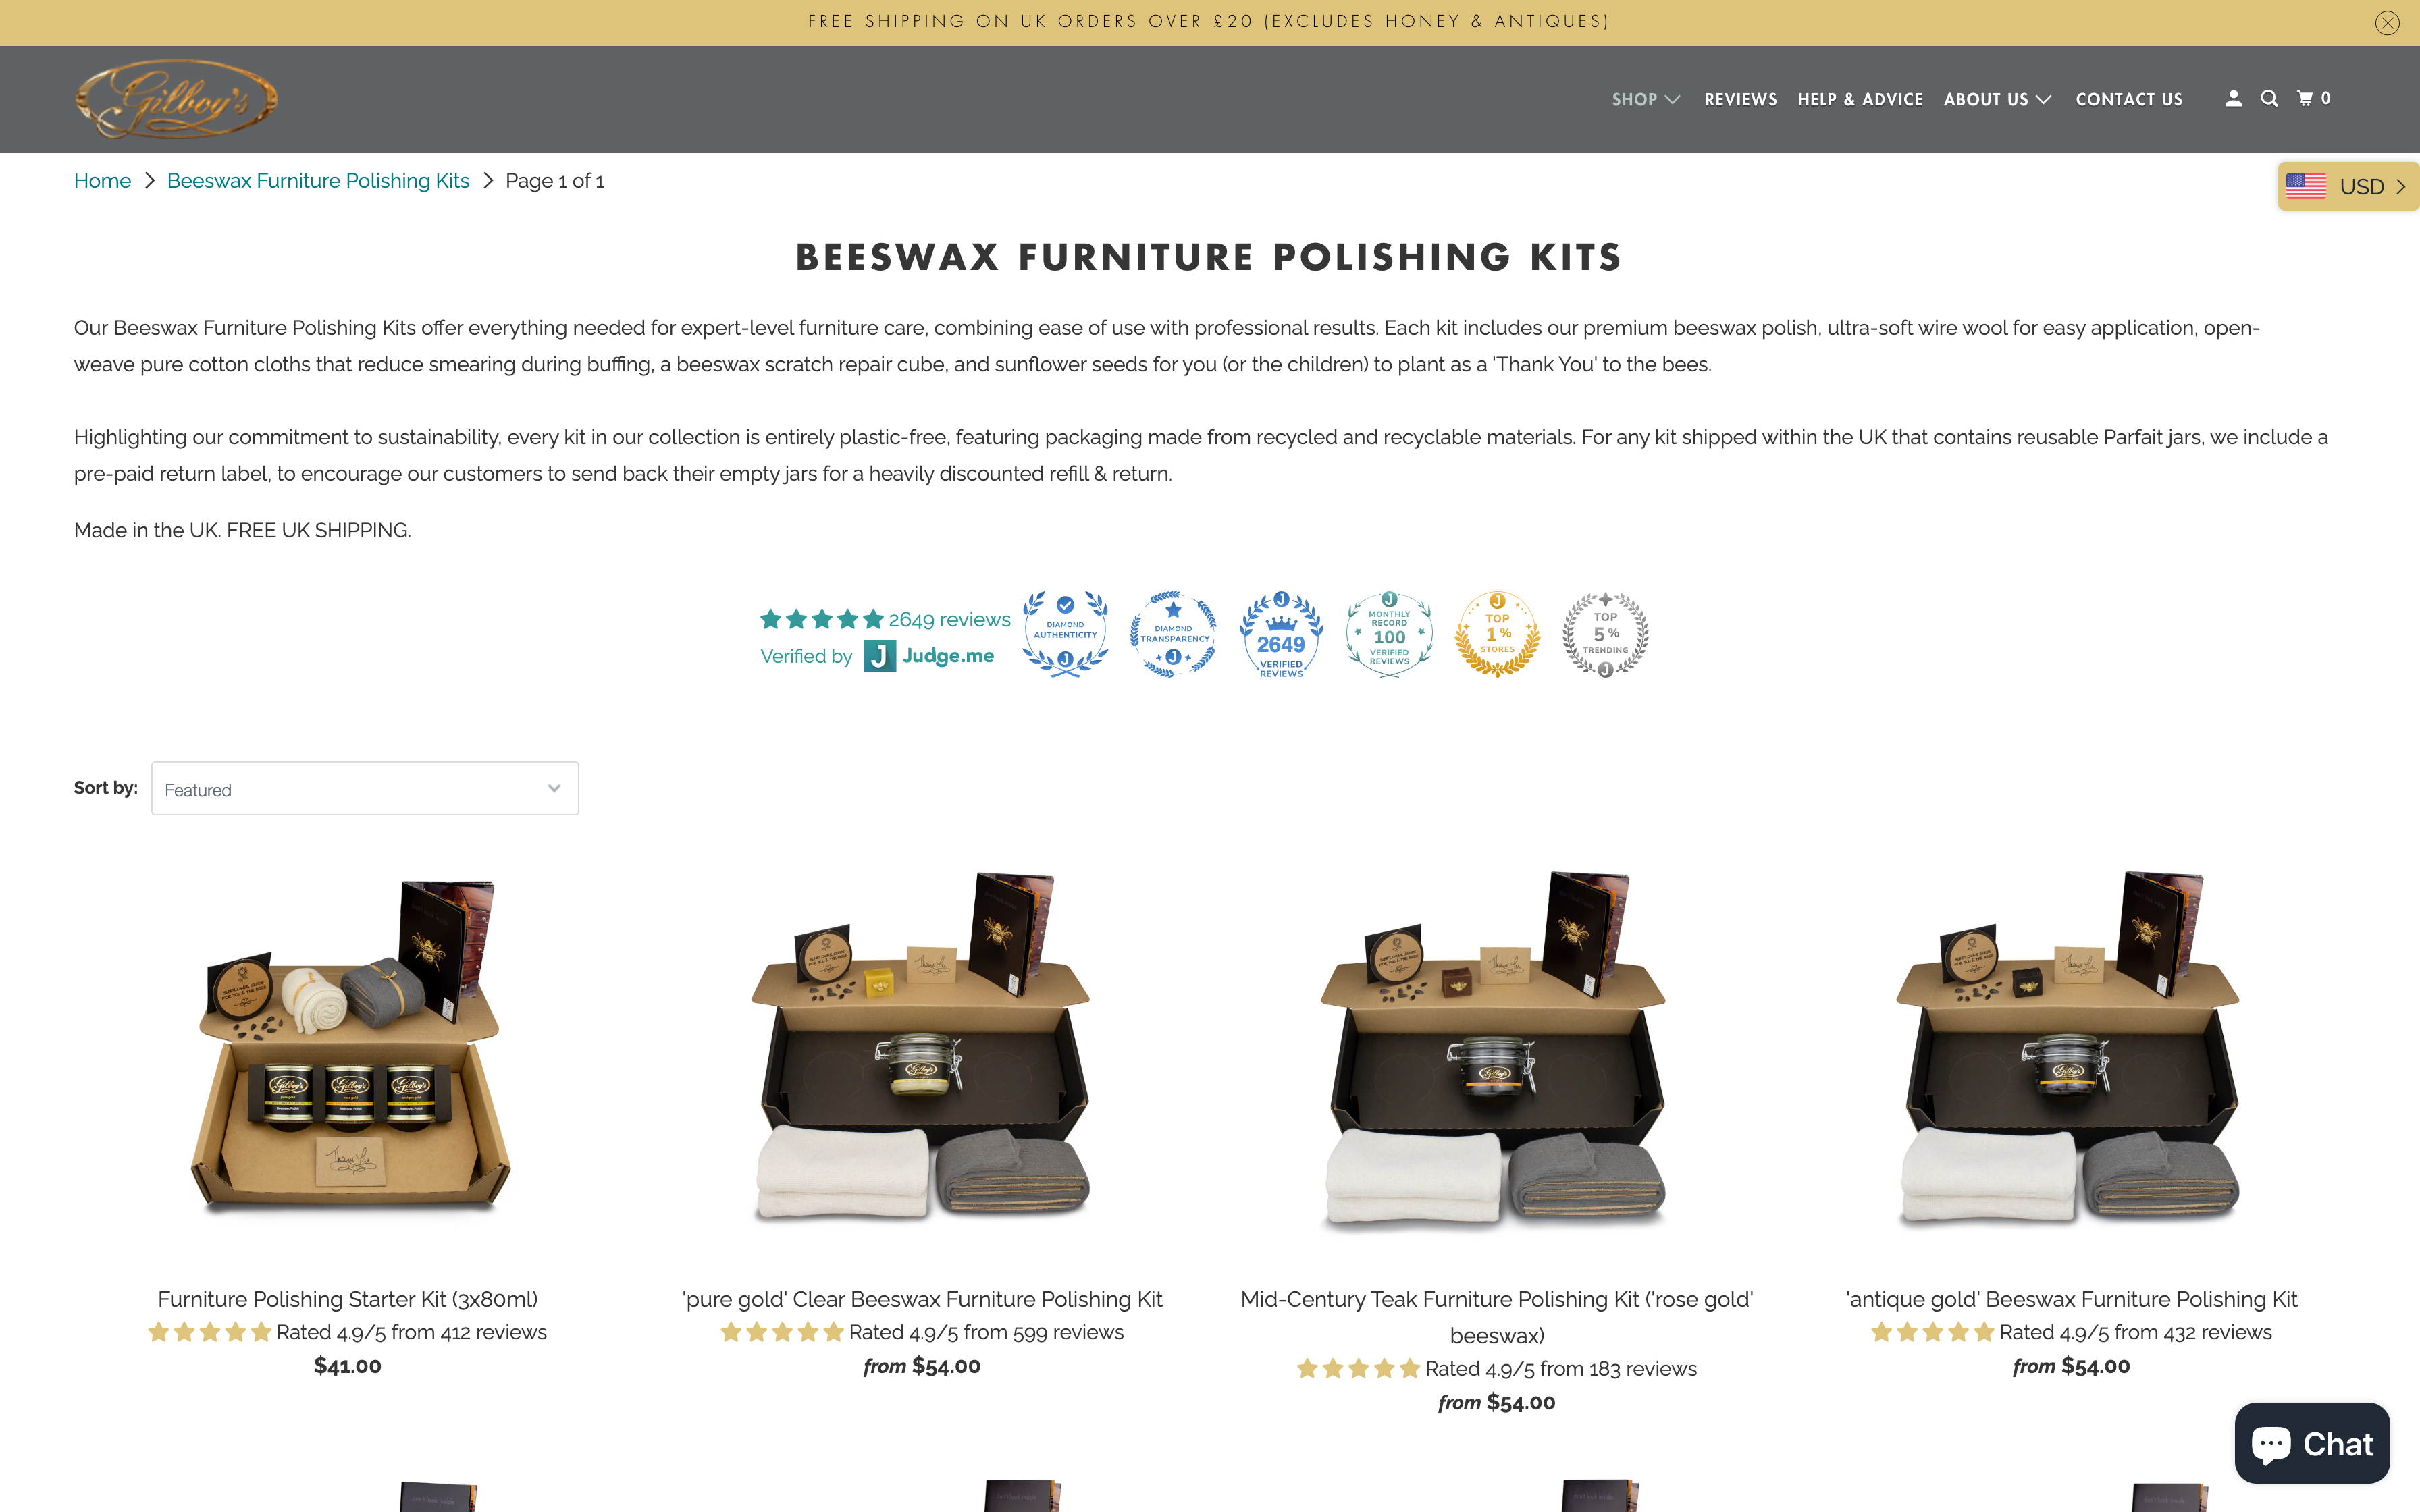Click the Diamond Transparency badge

pyautogui.click(x=1173, y=634)
